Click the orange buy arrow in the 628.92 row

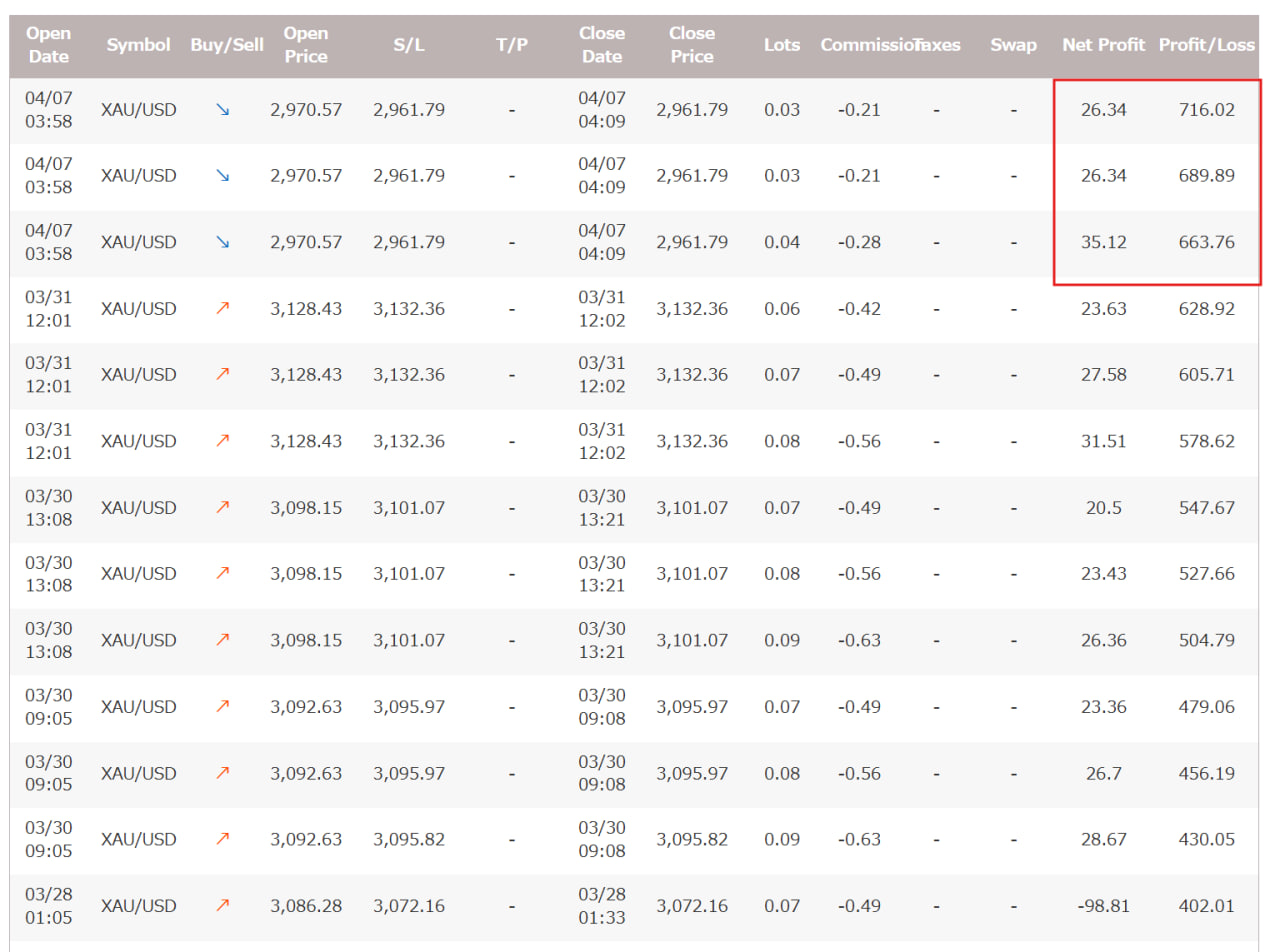pyautogui.click(x=223, y=309)
